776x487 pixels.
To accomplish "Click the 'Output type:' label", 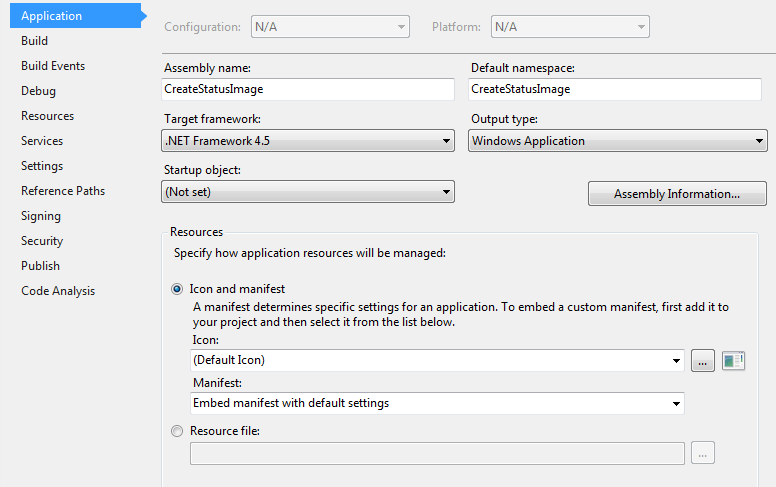I will point(504,119).
